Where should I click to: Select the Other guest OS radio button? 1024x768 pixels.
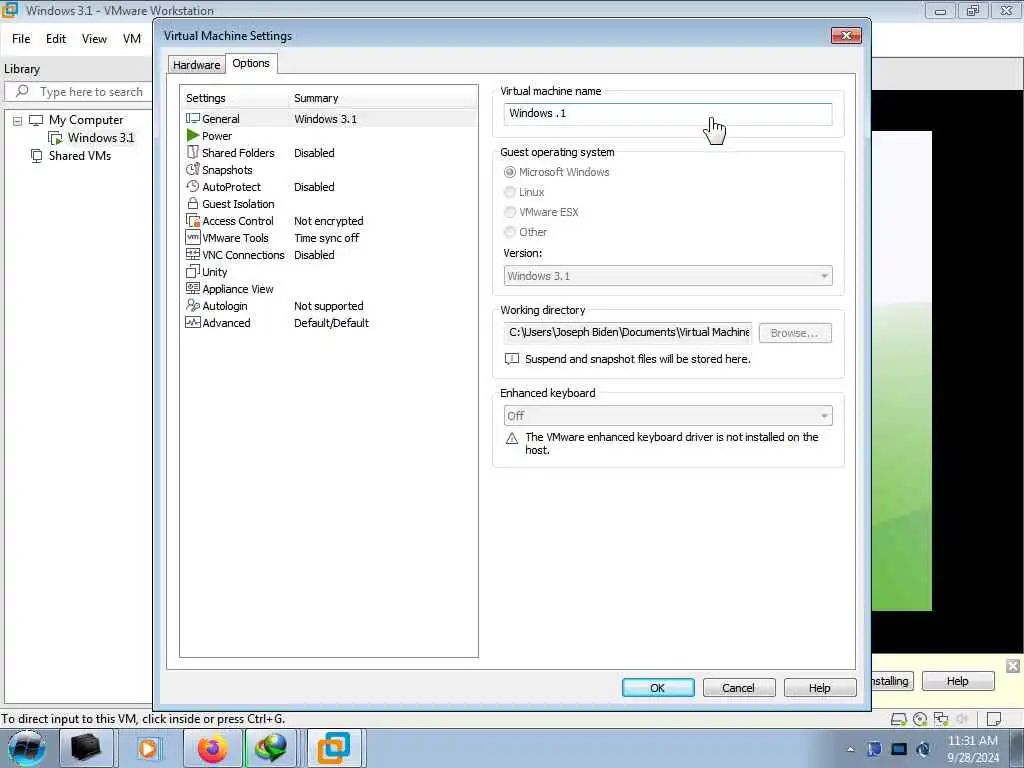(x=510, y=232)
